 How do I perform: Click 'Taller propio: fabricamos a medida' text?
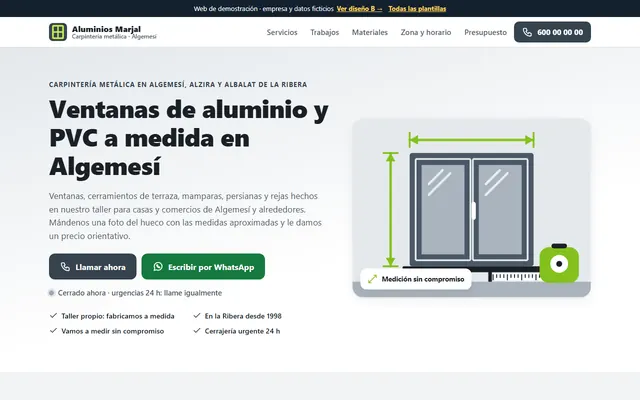(x=118, y=316)
